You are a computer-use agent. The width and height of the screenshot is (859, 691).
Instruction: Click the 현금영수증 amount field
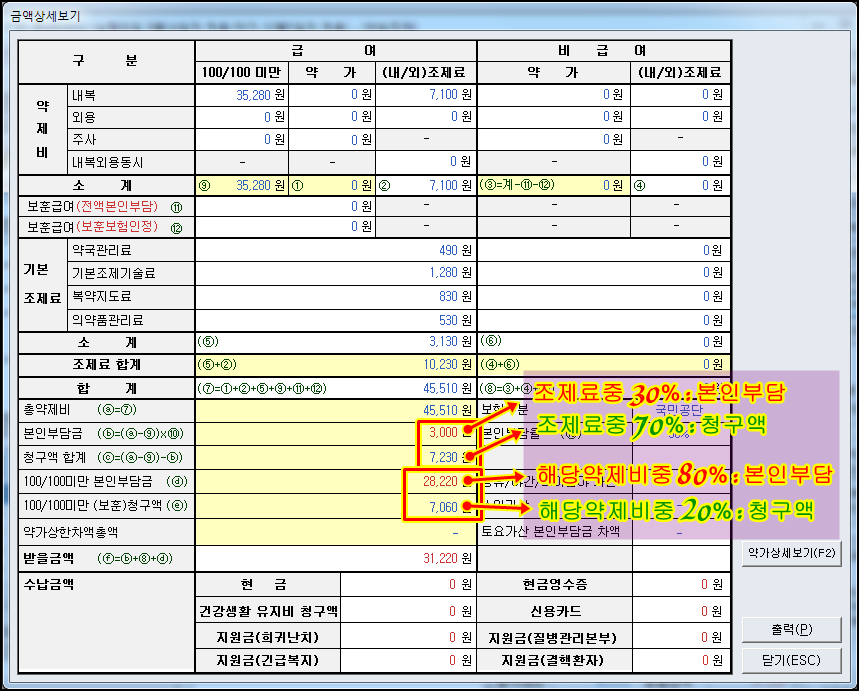pos(681,586)
